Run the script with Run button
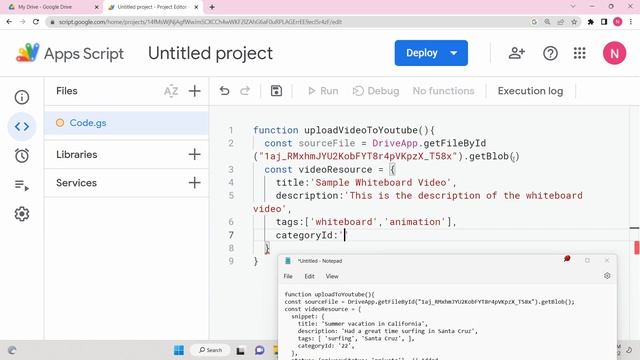This screenshot has width=640, height=360. [323, 91]
